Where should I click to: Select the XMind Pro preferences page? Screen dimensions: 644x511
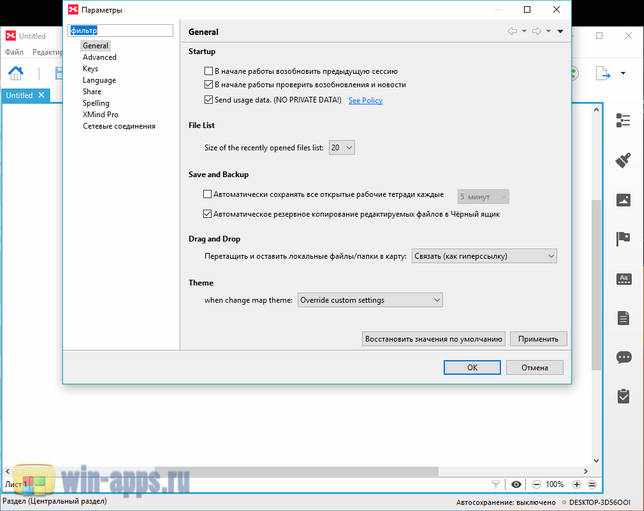click(100, 114)
